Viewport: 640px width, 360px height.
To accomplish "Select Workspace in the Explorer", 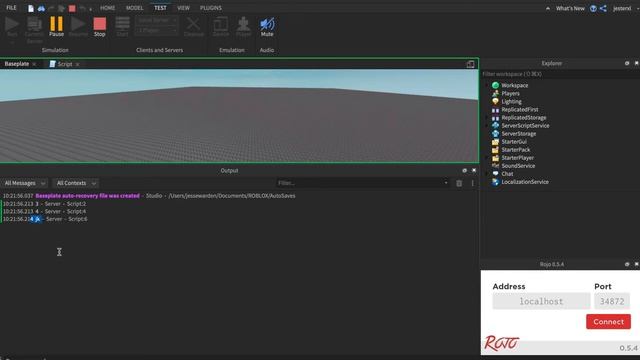I will (514, 85).
